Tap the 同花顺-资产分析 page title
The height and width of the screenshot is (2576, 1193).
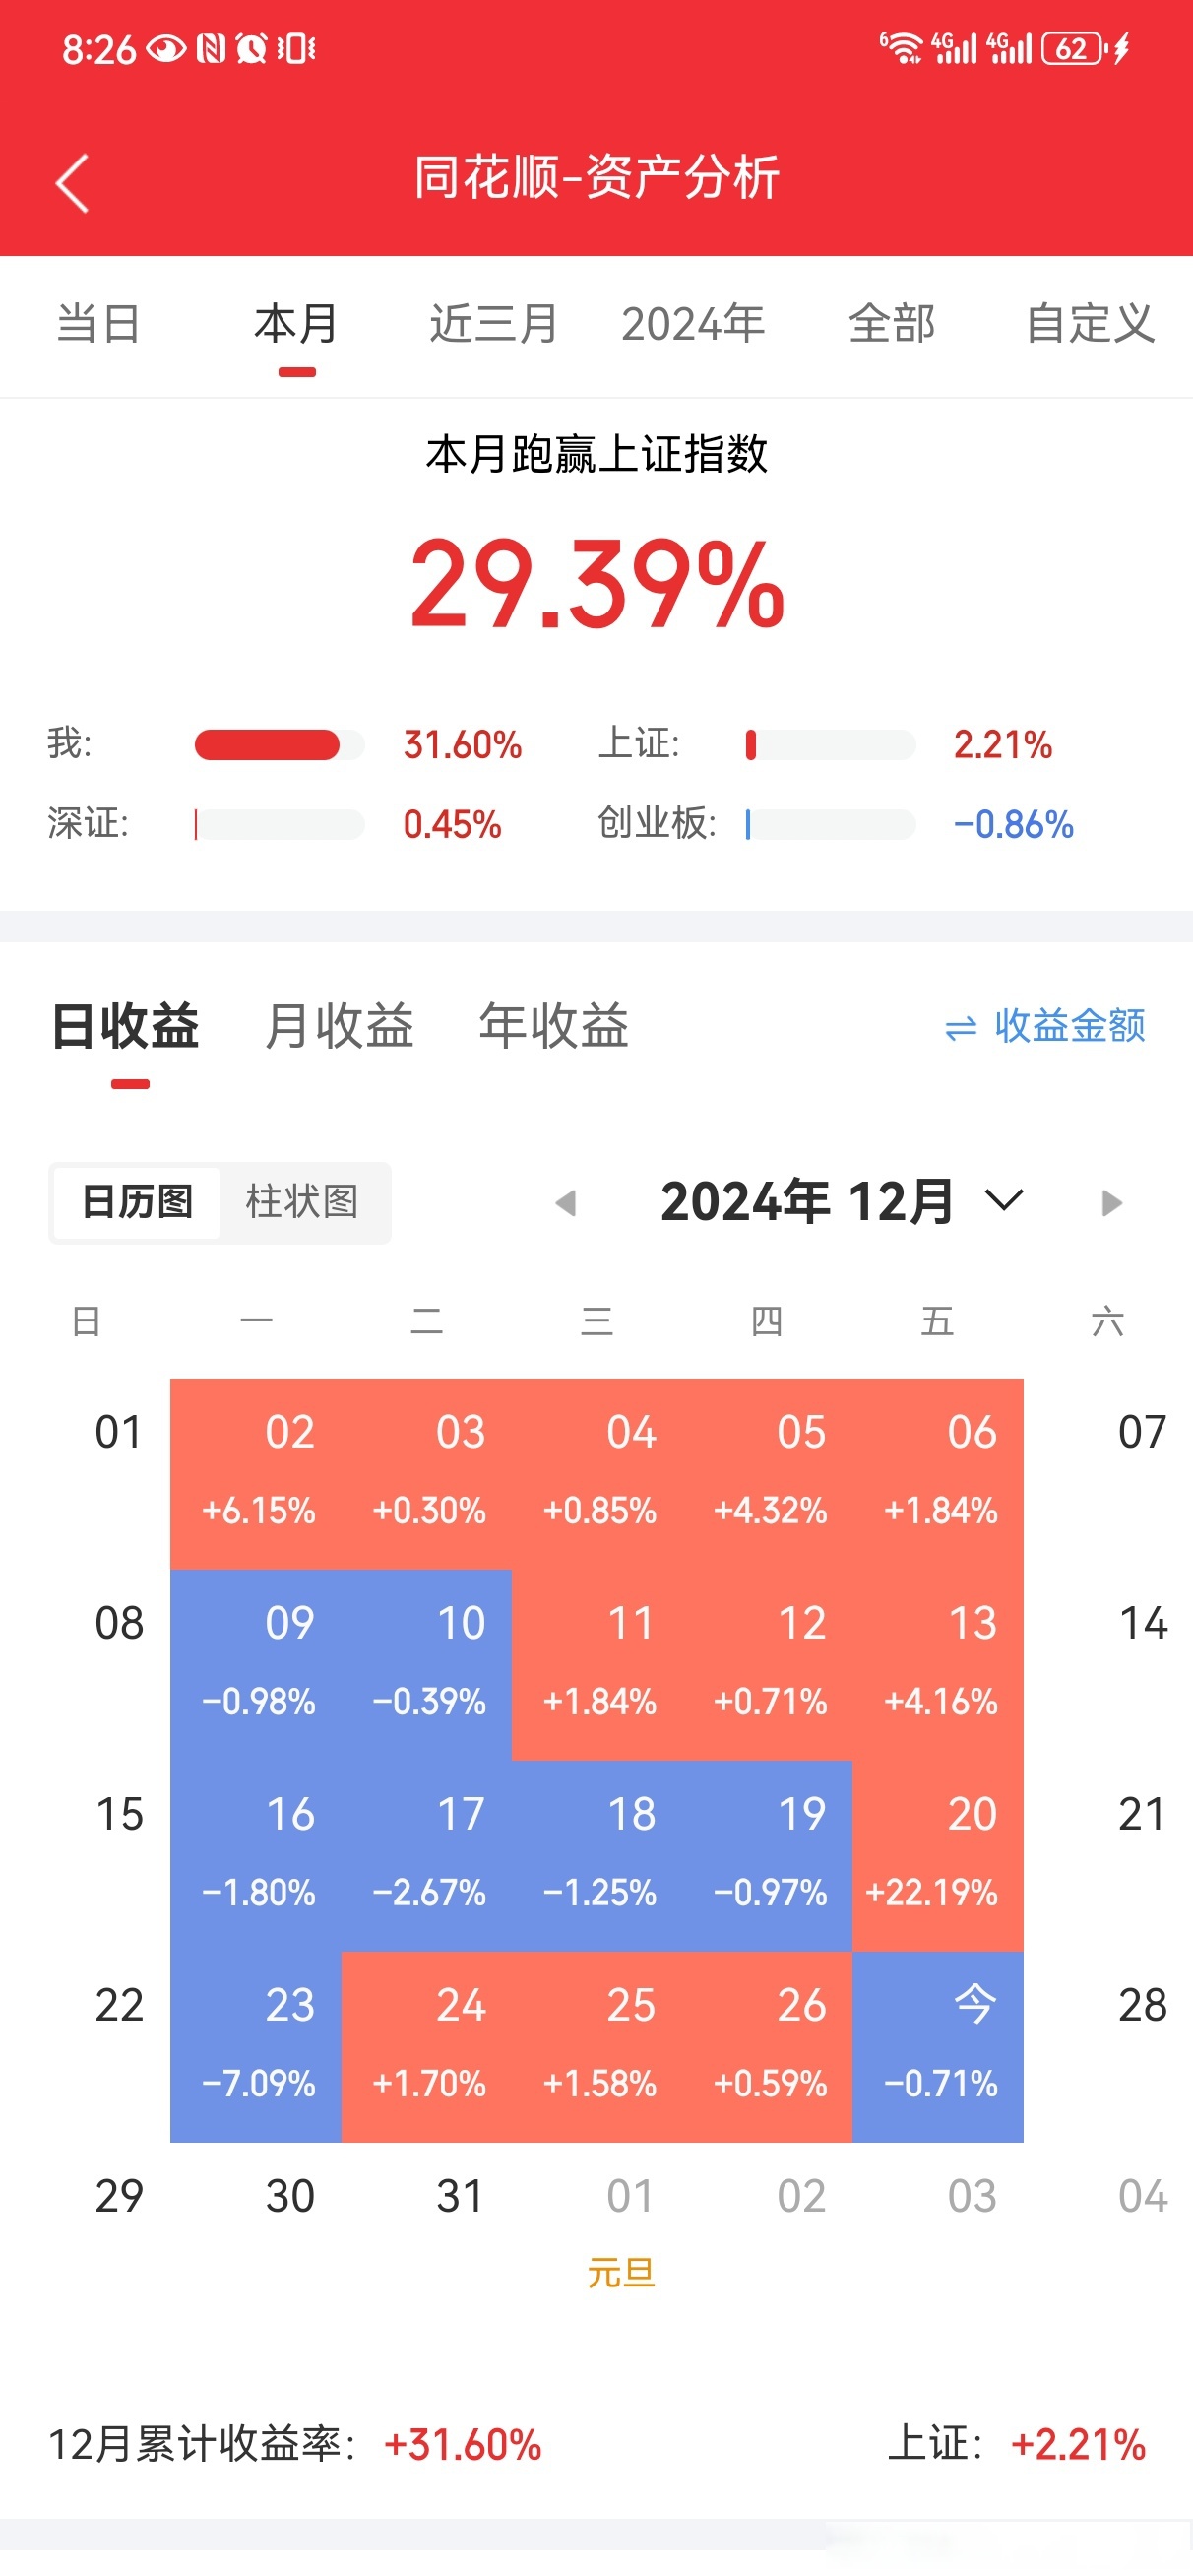[x=597, y=178]
